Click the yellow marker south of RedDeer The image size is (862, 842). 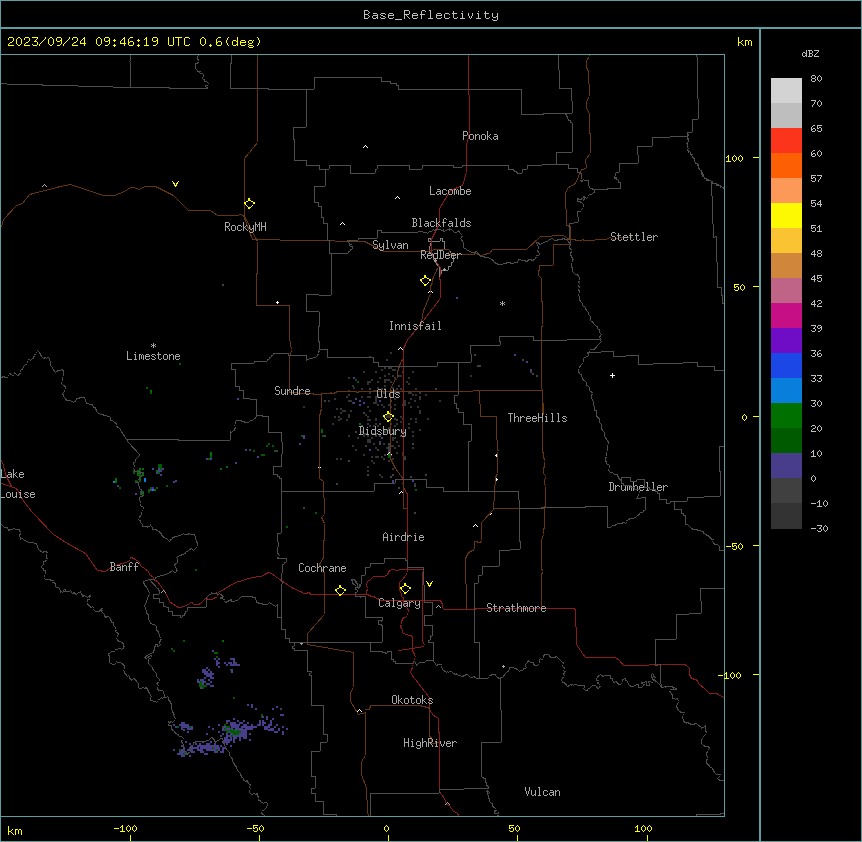click(425, 281)
